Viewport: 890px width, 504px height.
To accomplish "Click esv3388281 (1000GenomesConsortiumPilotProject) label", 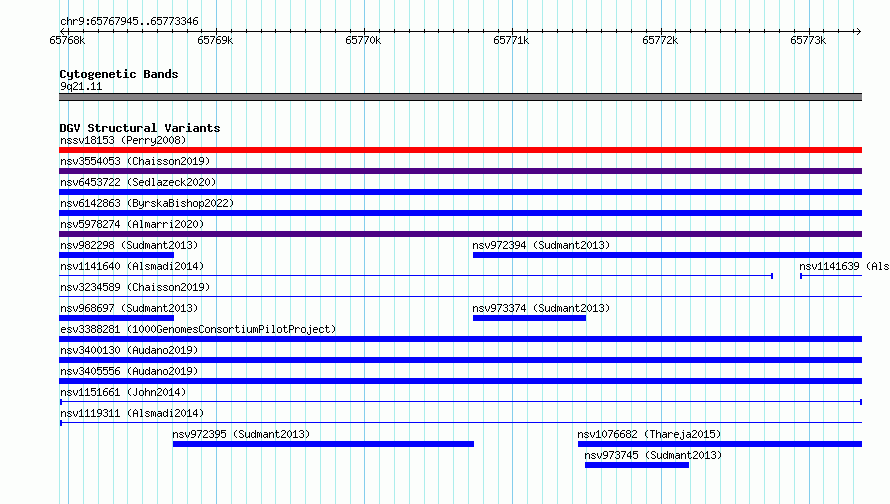I will click(198, 329).
